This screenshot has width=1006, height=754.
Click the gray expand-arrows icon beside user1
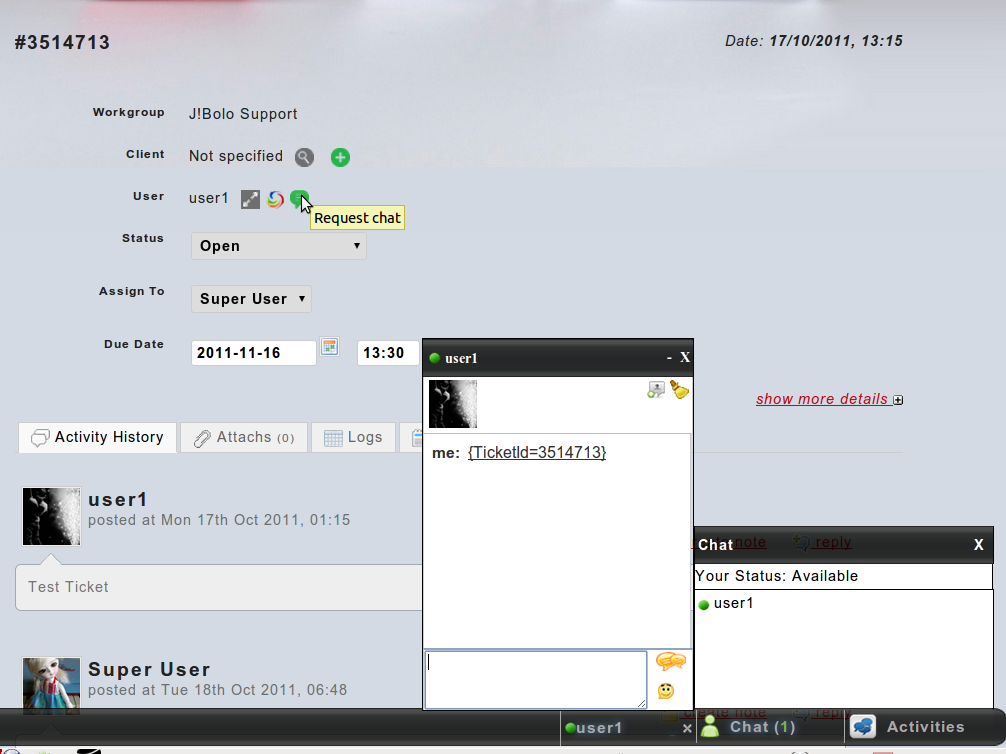coord(250,199)
